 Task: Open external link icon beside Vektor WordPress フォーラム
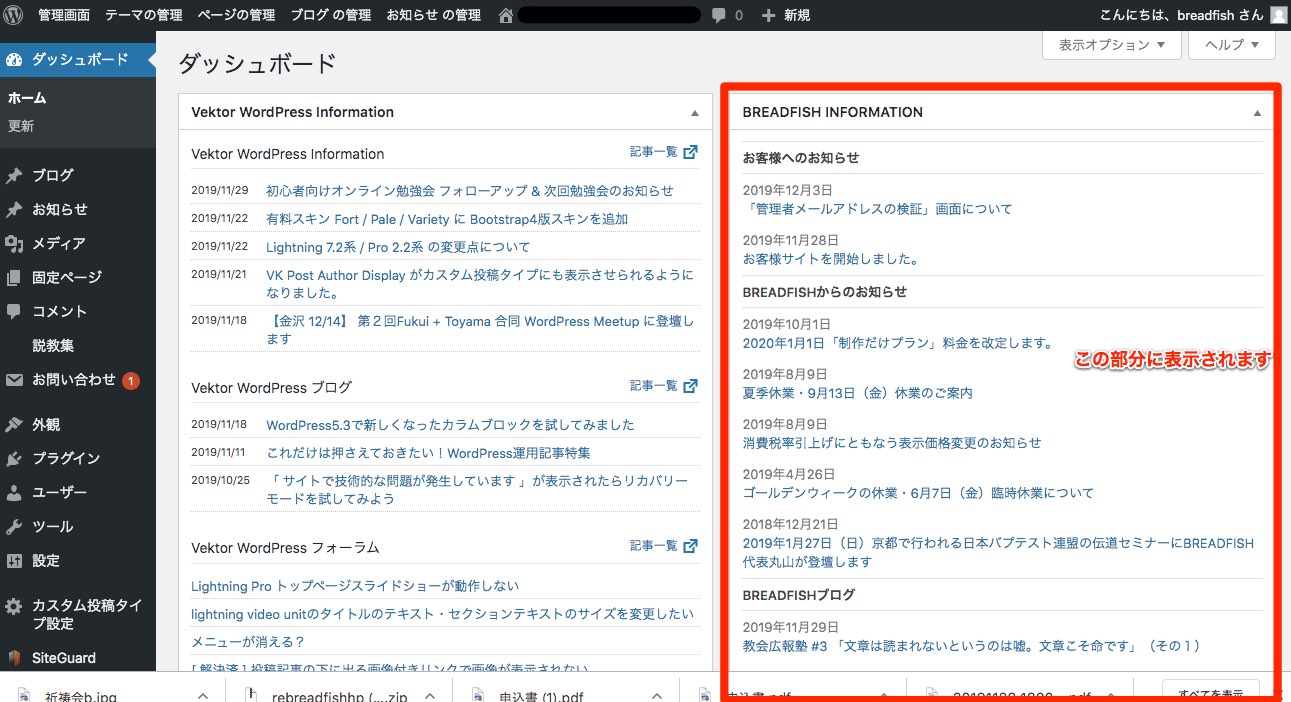[x=690, y=546]
